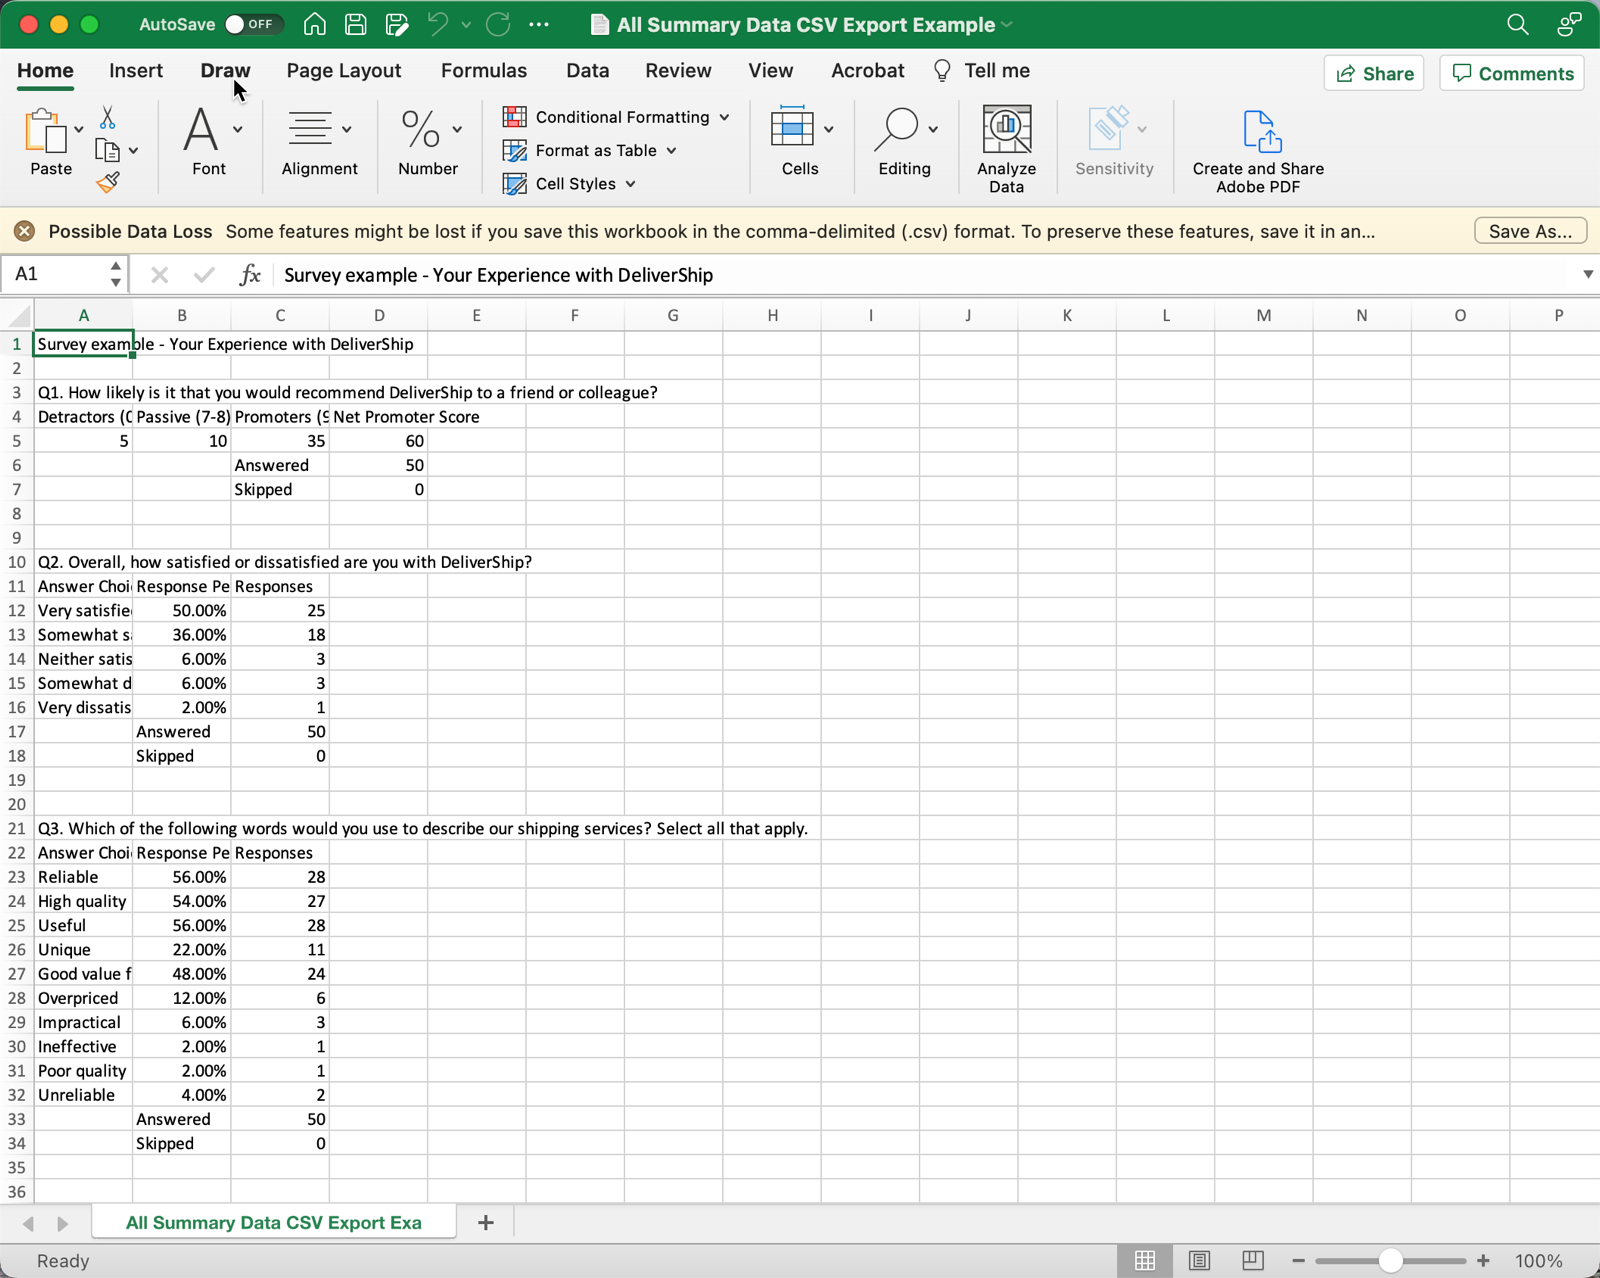
Task: Click the Format Painter brush icon
Action: click(108, 182)
